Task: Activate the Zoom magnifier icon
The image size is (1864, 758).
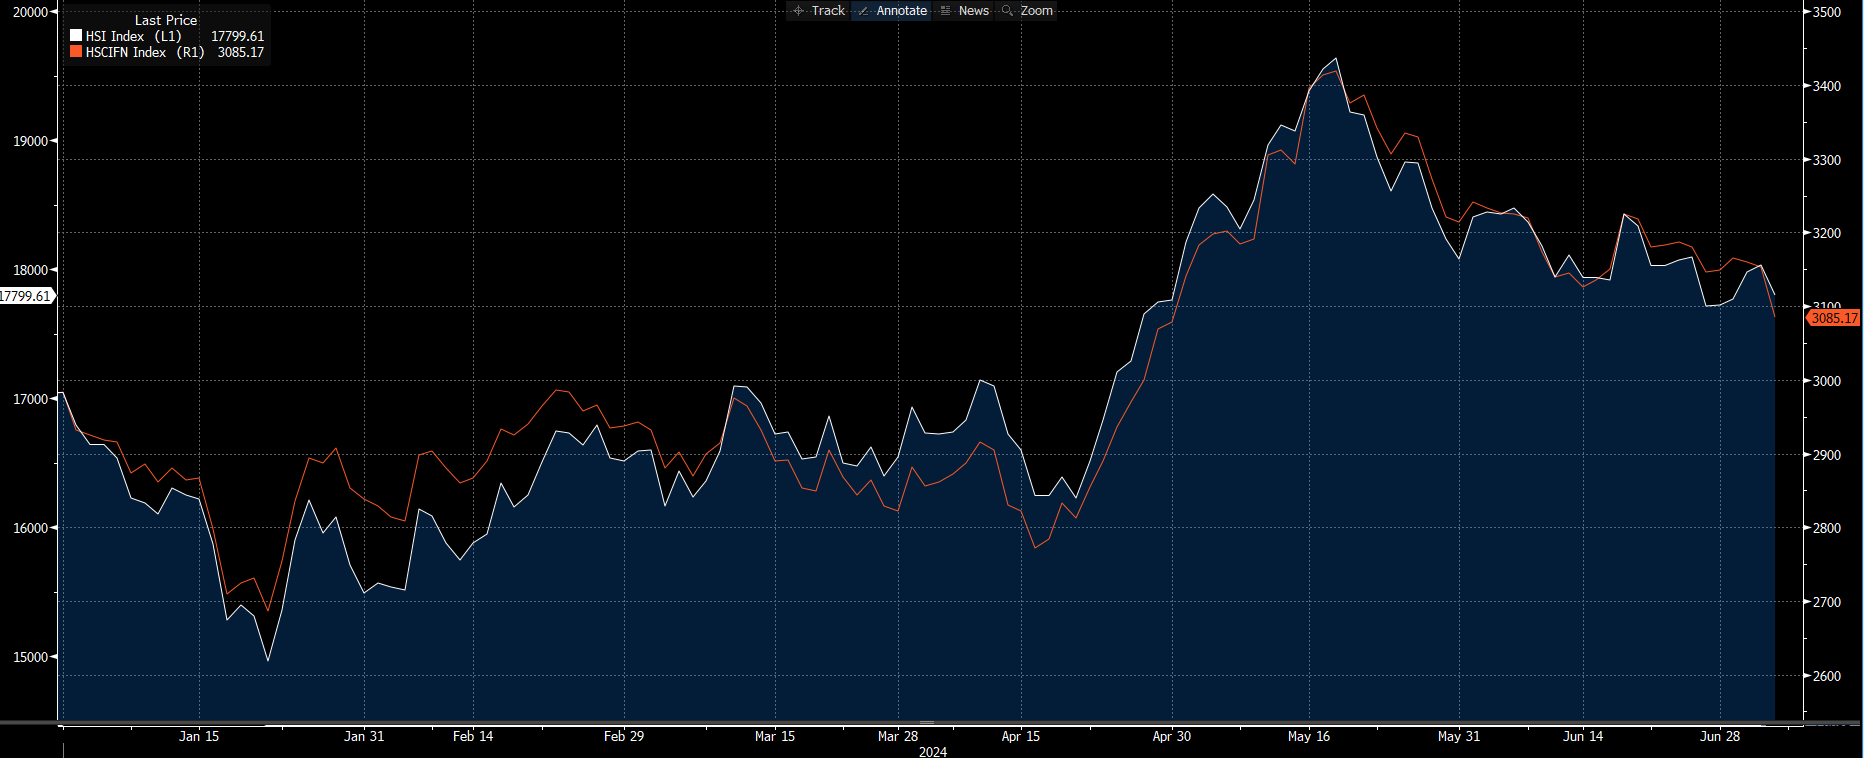Action: pos(1008,11)
